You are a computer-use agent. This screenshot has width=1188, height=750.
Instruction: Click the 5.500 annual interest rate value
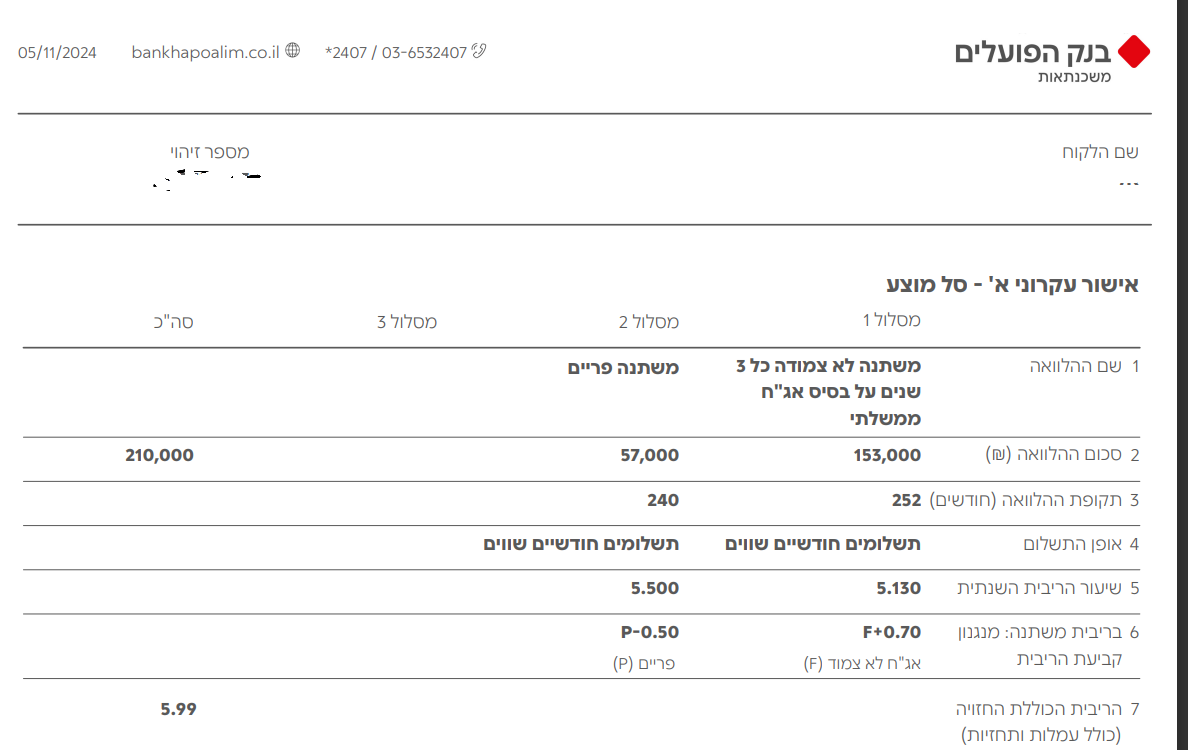655,588
